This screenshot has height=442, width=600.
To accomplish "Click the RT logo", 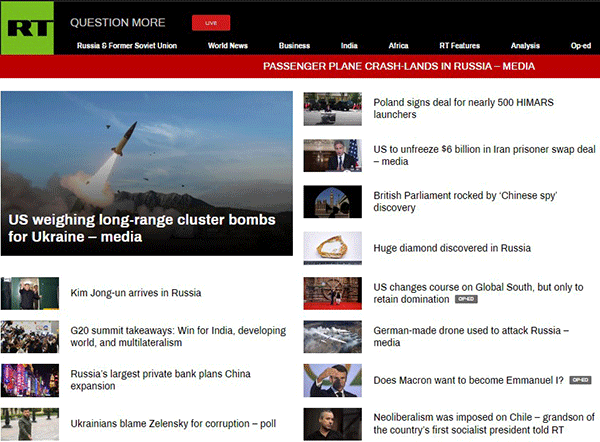I will (27, 28).
